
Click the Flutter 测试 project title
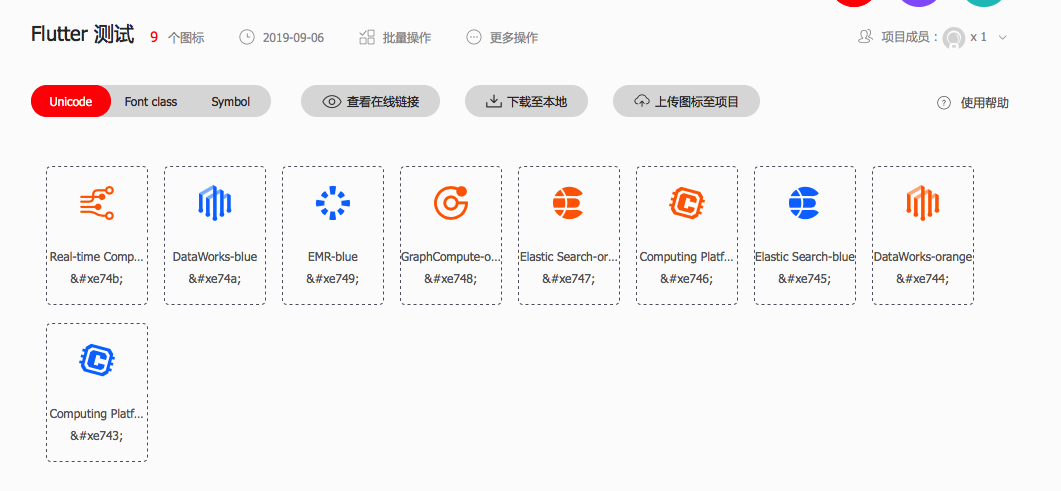point(83,34)
